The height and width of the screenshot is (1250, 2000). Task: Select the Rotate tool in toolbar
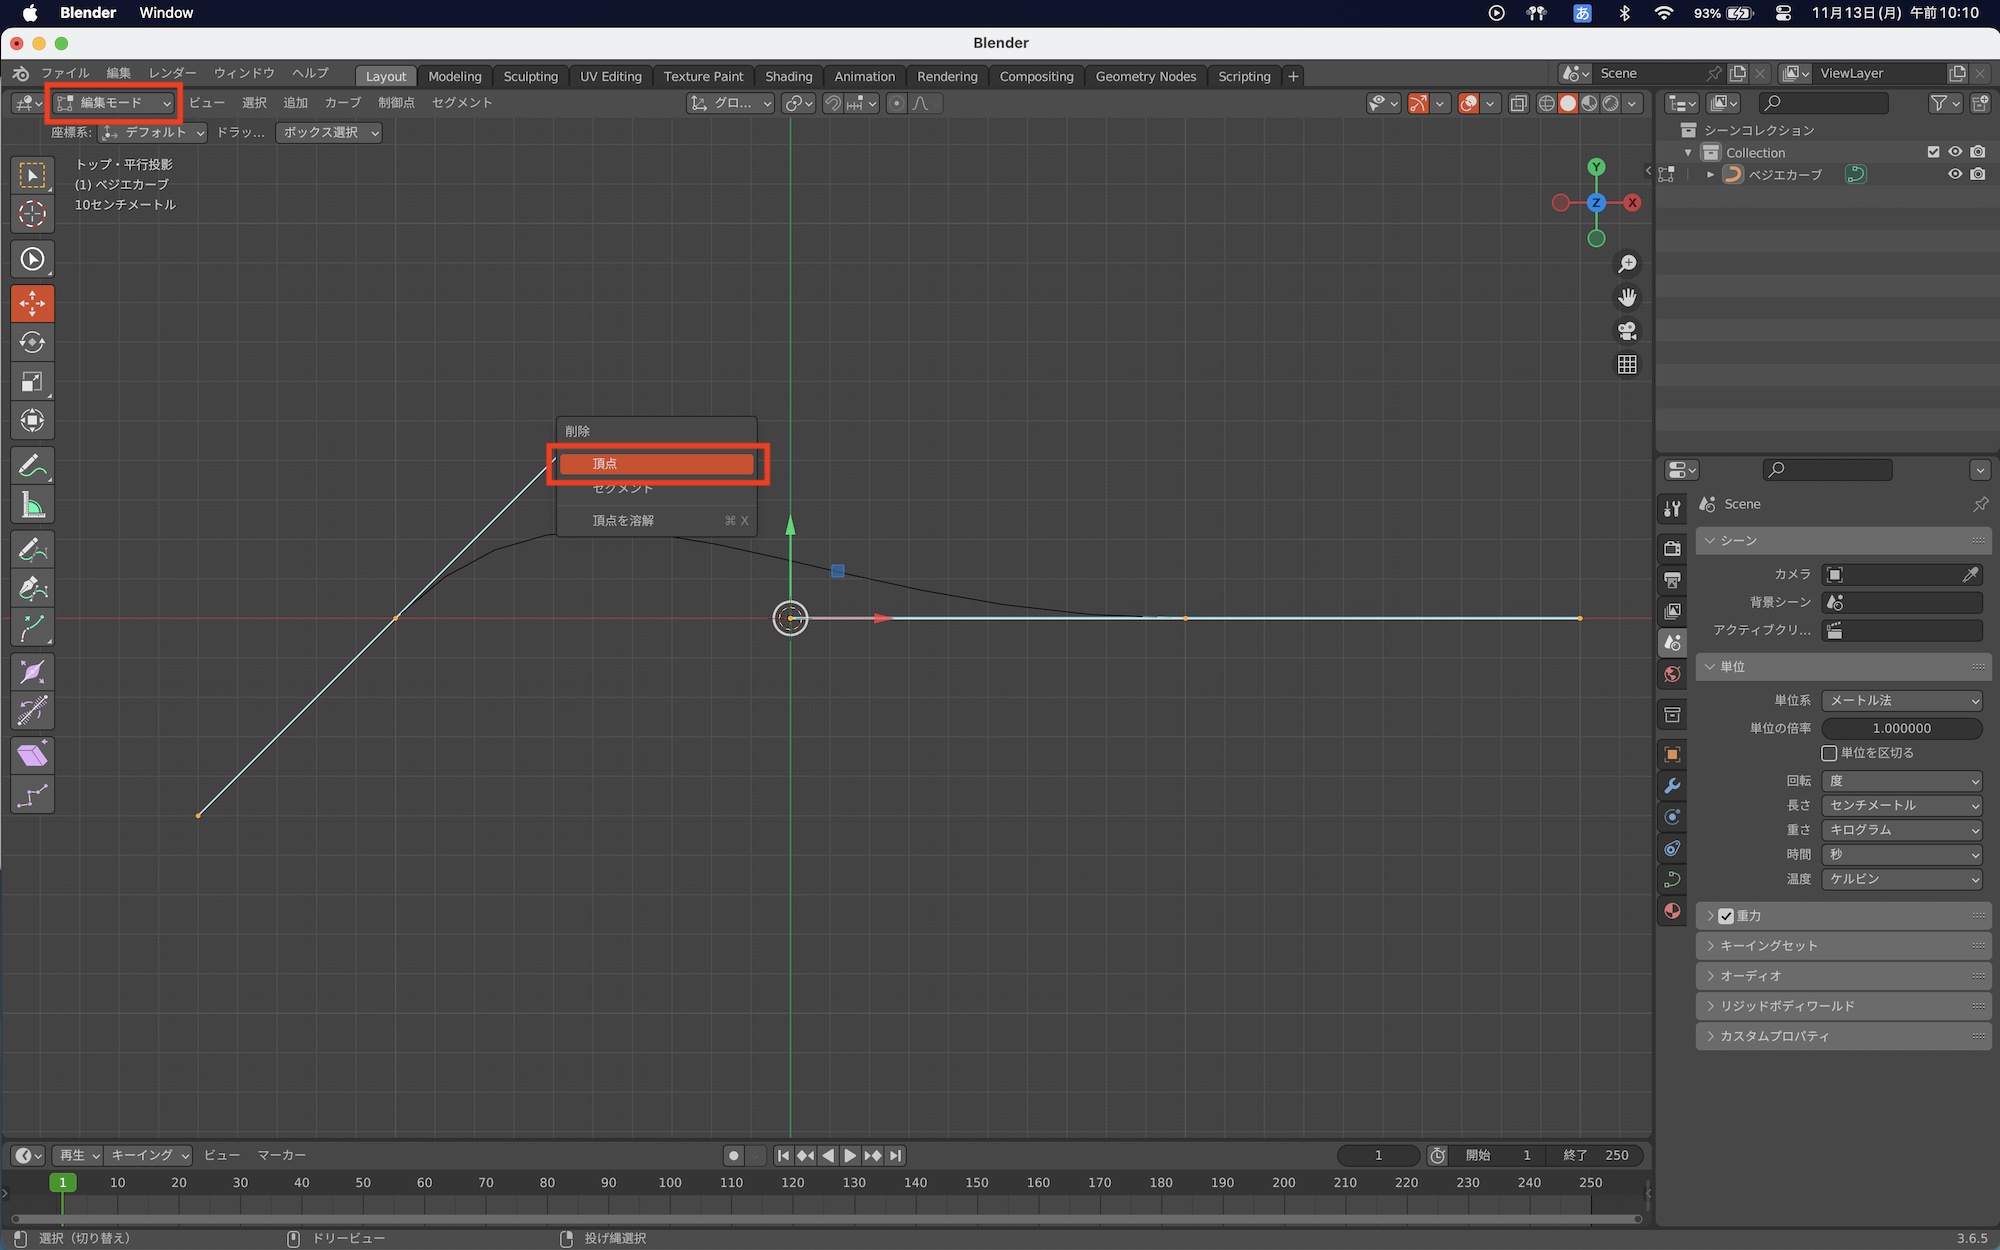click(32, 342)
